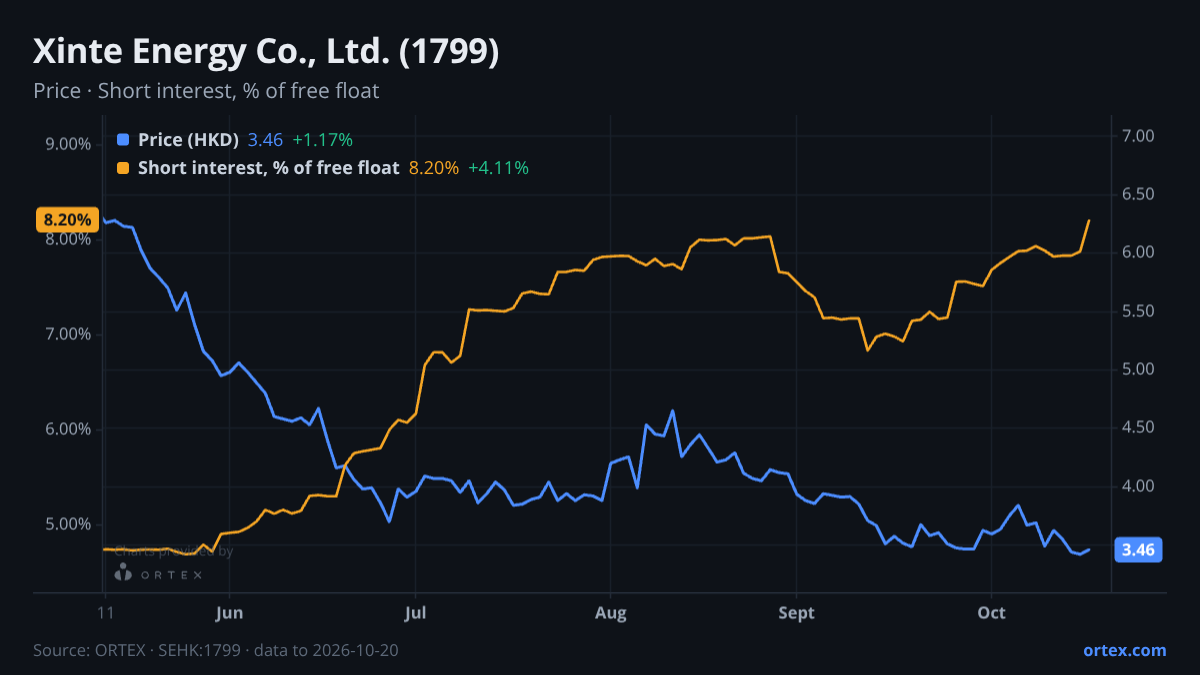The image size is (1200, 675).
Task: Click the +4.11% short interest change
Action: click(498, 168)
